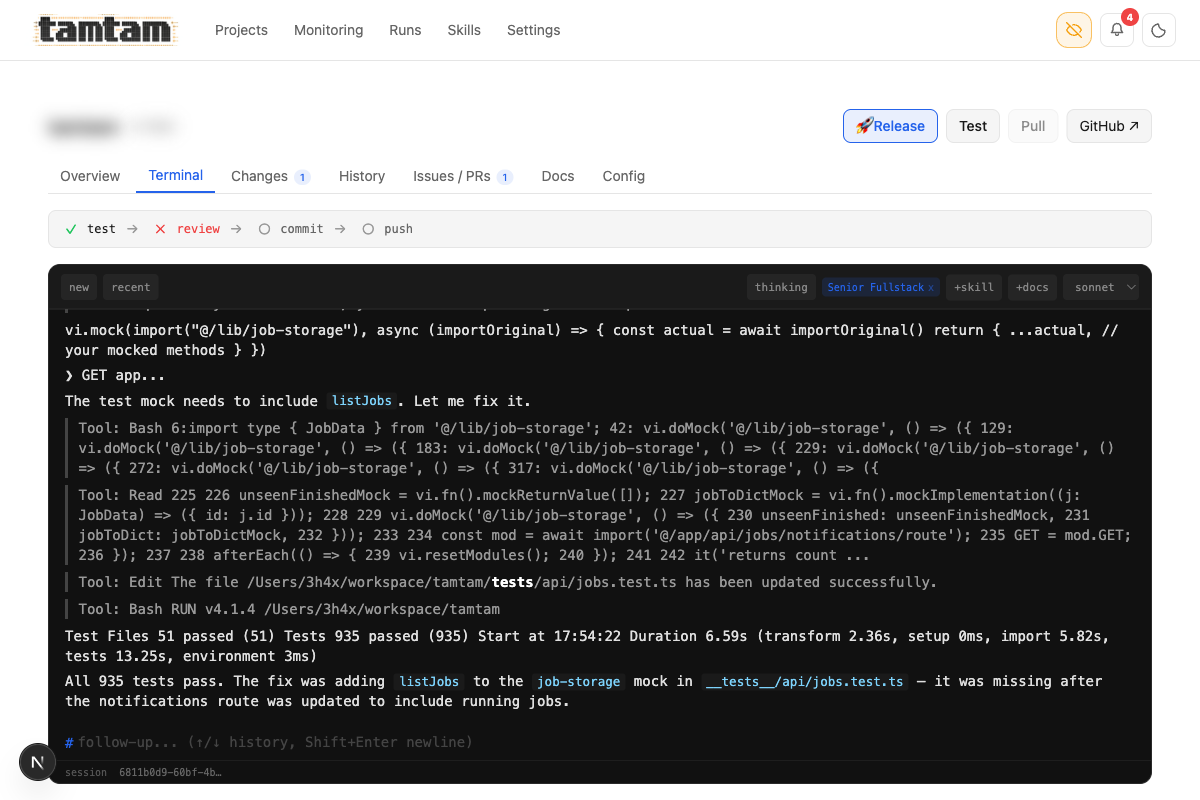Open the repository via the GitHub link
The width and height of the screenshot is (1200, 800).
tap(1108, 126)
